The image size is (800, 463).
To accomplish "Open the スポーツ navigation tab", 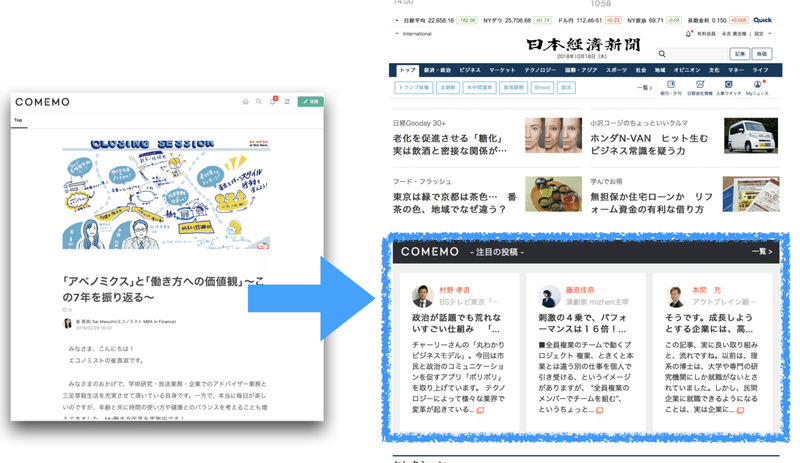I will pyautogui.click(x=616, y=70).
